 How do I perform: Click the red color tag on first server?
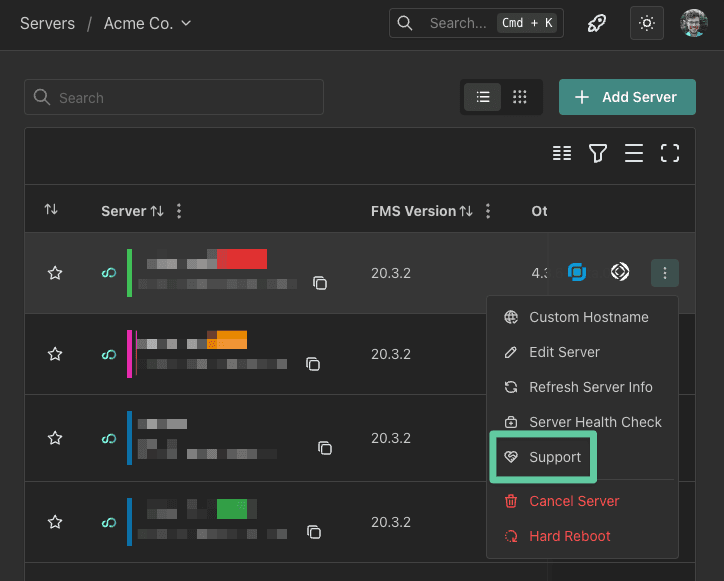pyautogui.click(x=242, y=260)
